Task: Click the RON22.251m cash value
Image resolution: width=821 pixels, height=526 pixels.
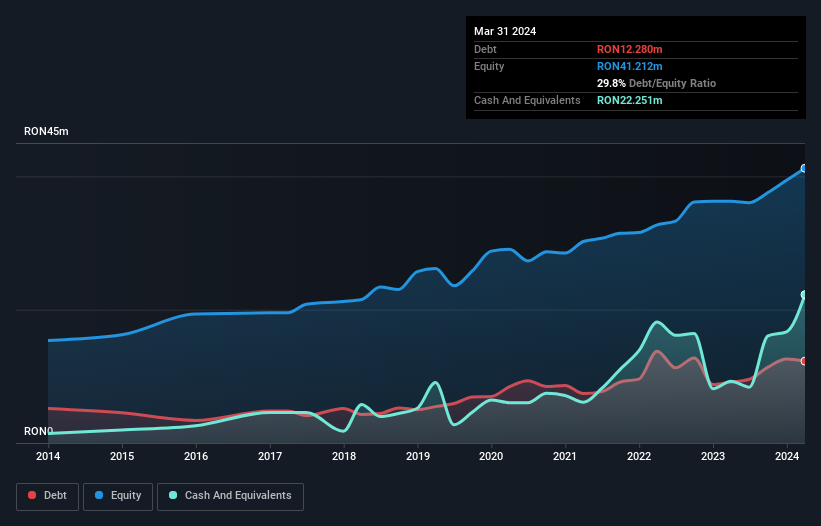Action: [629, 100]
